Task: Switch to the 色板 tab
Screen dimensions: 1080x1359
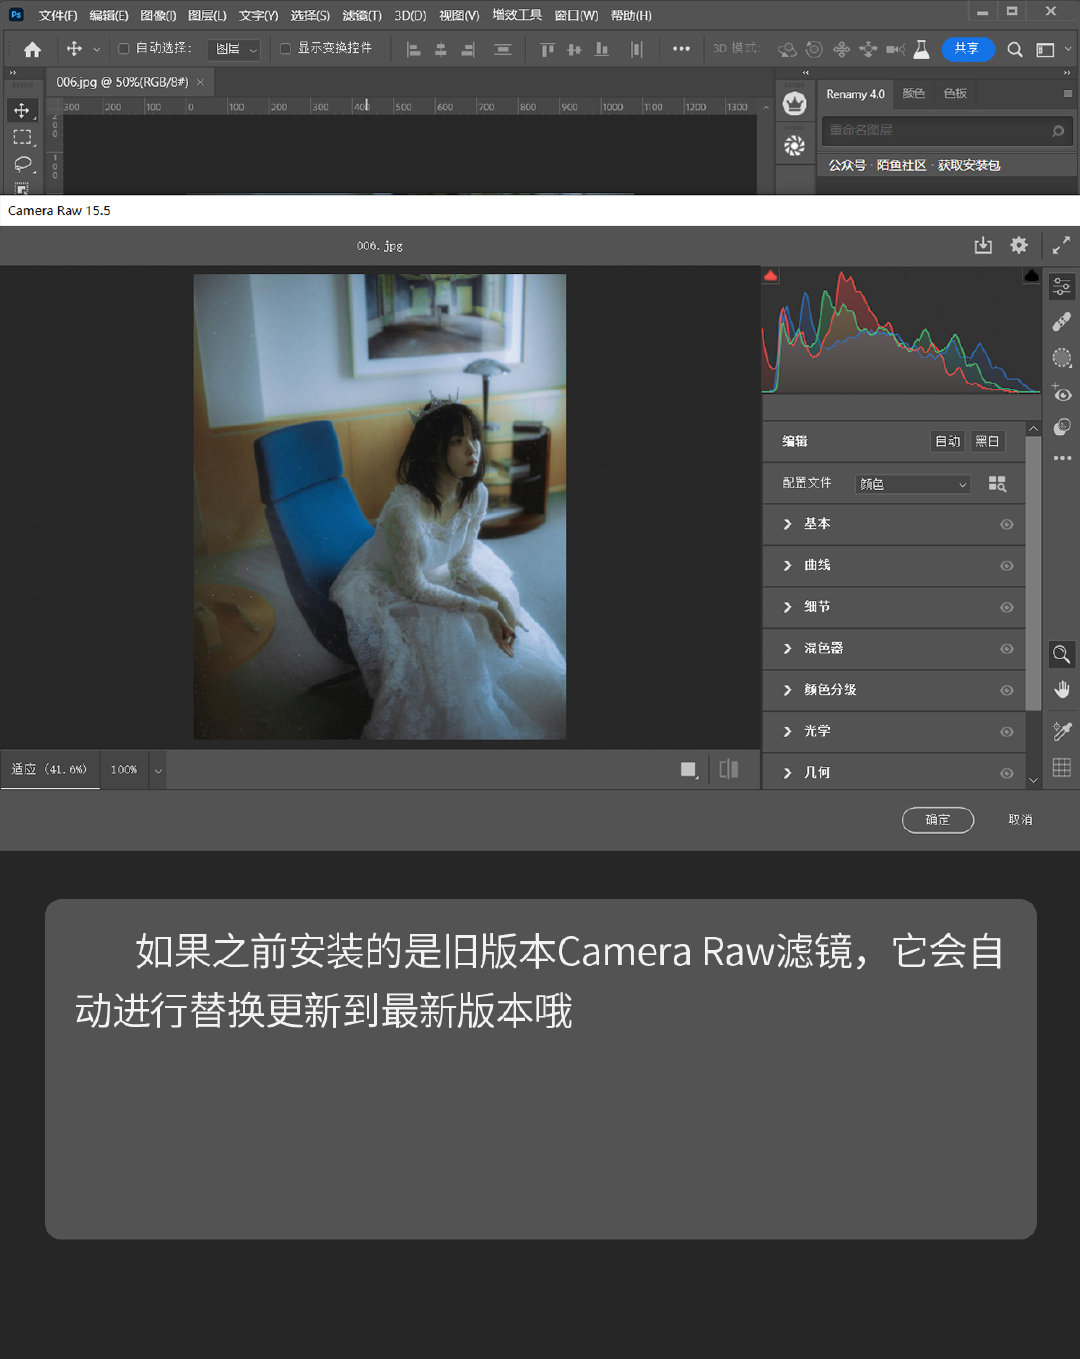Action: 955,94
